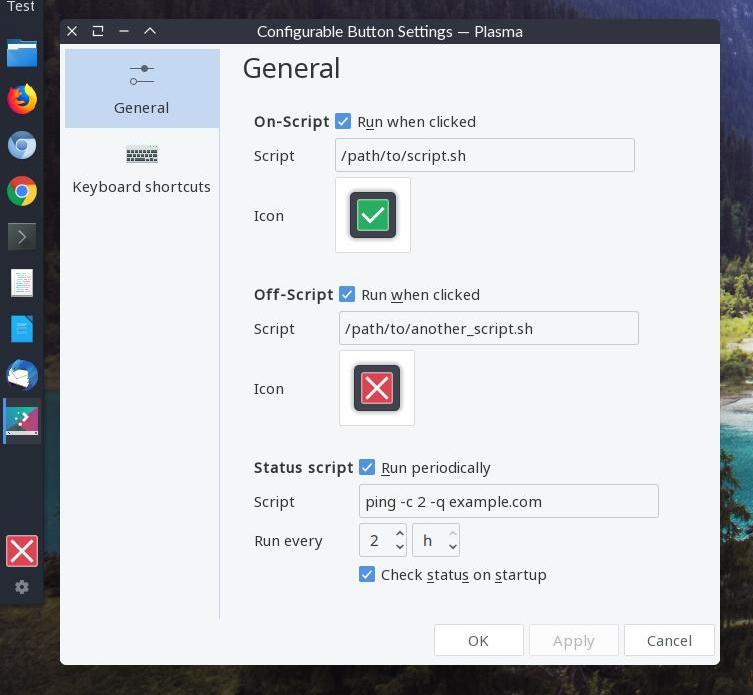Open the General settings page
The image size is (753, 695).
point(142,88)
